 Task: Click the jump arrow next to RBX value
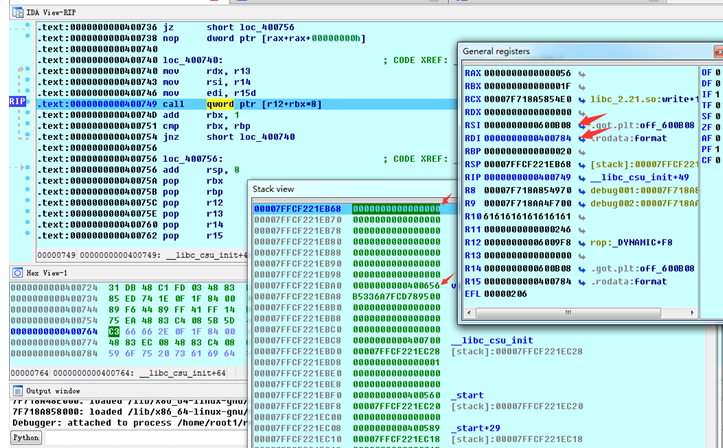[582, 87]
